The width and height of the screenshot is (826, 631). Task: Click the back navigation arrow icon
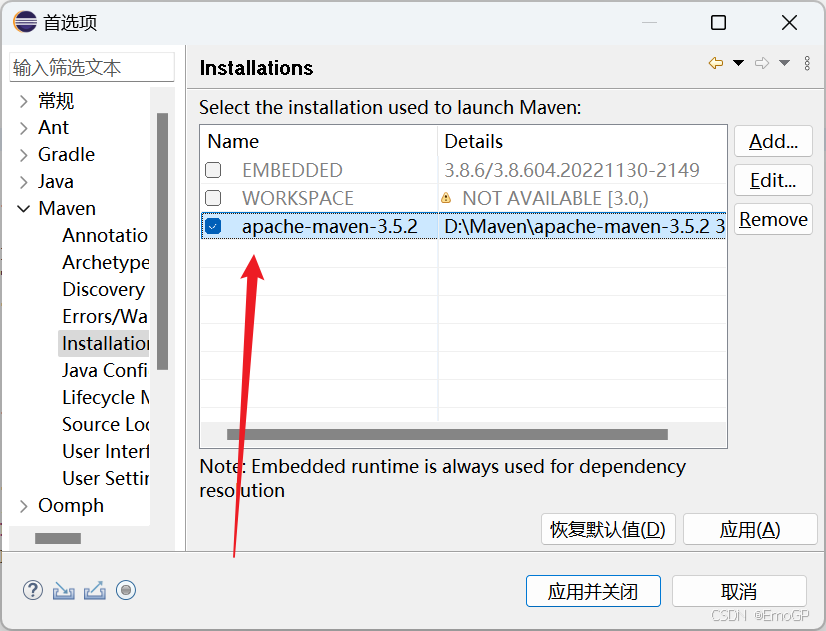click(x=715, y=63)
